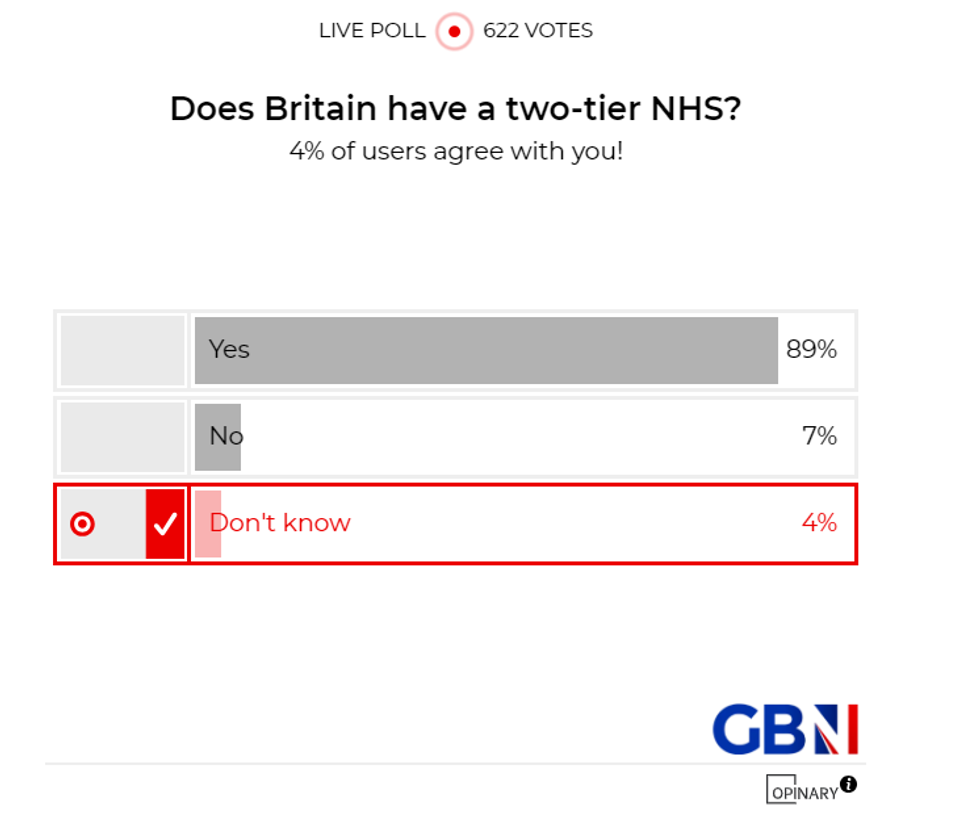The image size is (980, 838).
Task: Click the poll question headline text
Action: click(x=457, y=108)
